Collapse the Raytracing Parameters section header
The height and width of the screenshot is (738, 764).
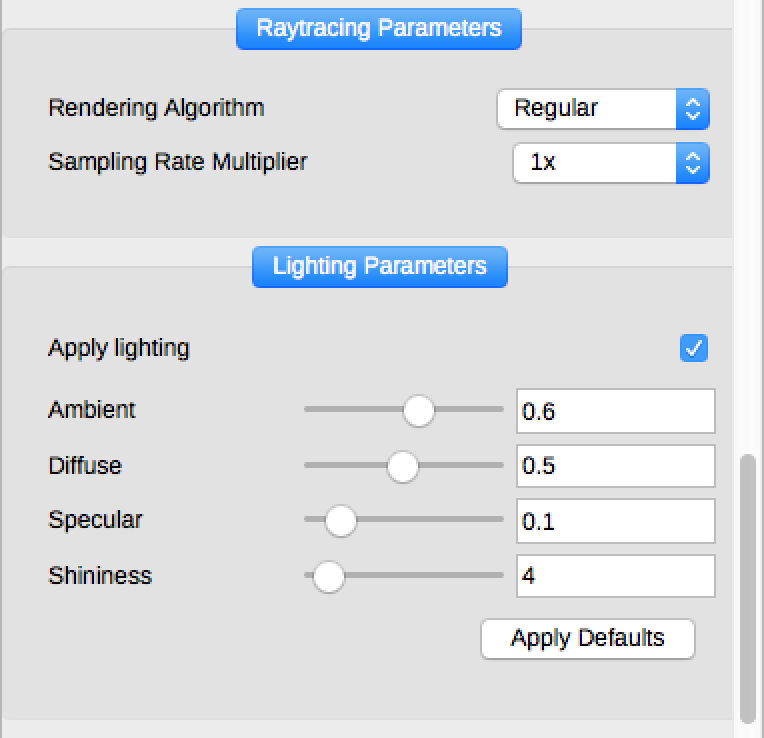pos(379,28)
